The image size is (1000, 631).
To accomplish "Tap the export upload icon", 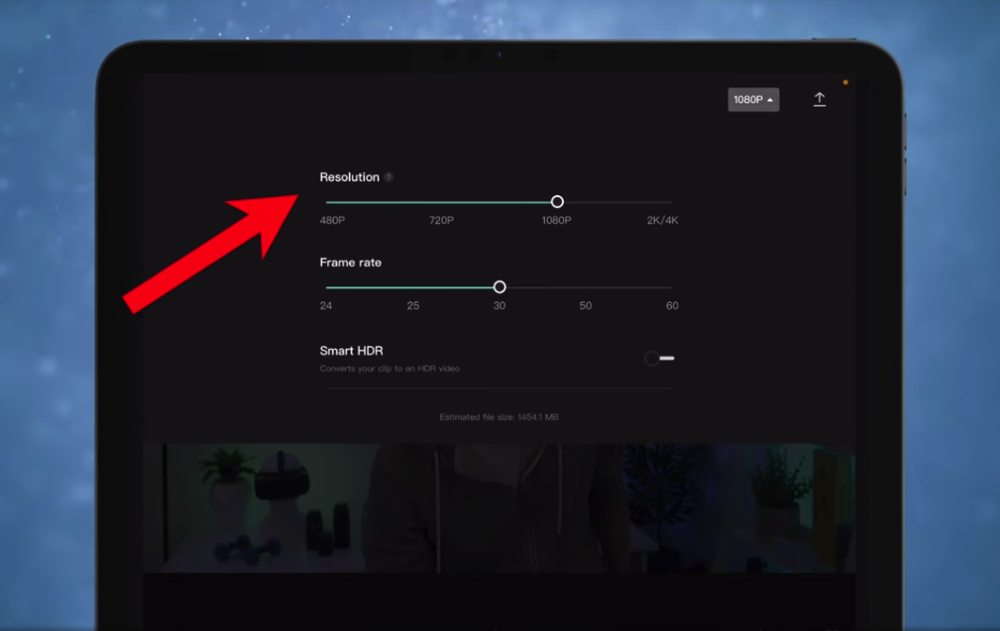I will [x=820, y=99].
